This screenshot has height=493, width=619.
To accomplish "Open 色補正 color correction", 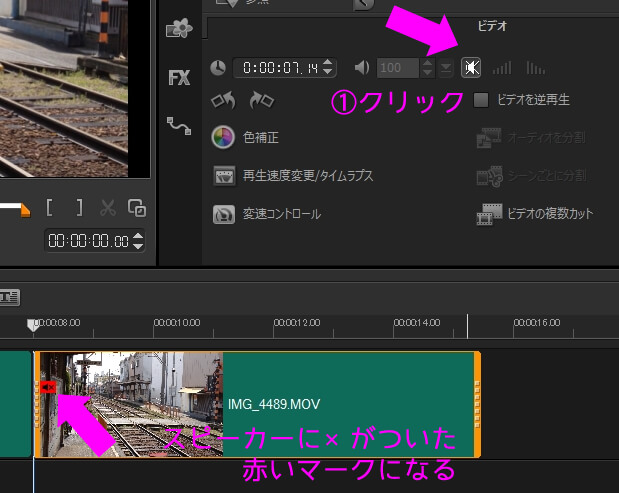I will [x=259, y=136].
